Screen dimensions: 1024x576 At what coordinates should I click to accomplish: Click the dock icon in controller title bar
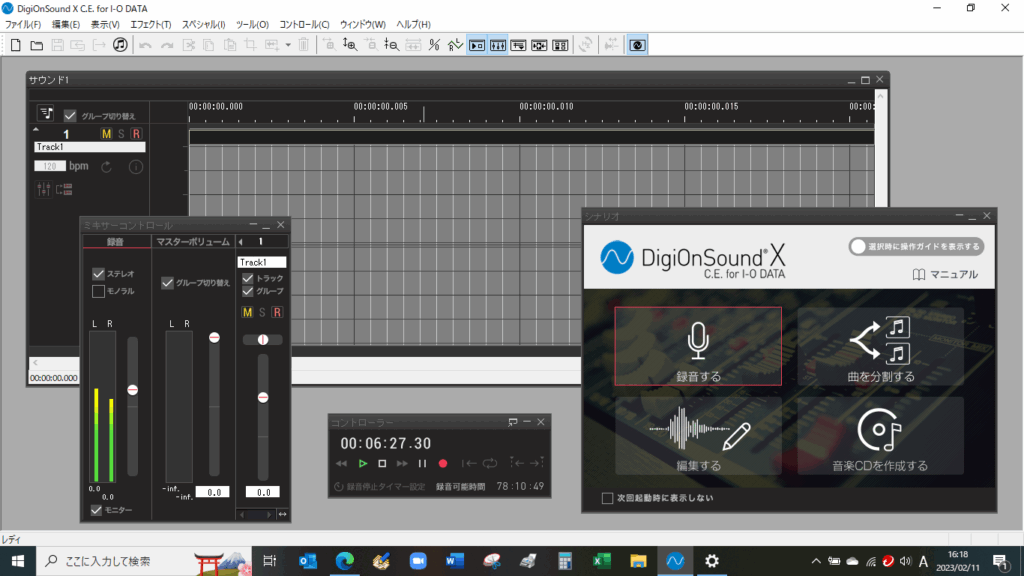(513, 422)
